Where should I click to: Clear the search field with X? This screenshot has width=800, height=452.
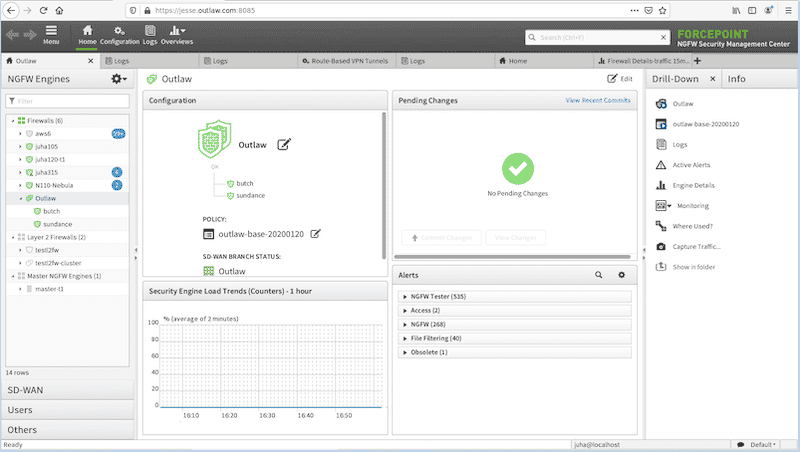tap(663, 37)
